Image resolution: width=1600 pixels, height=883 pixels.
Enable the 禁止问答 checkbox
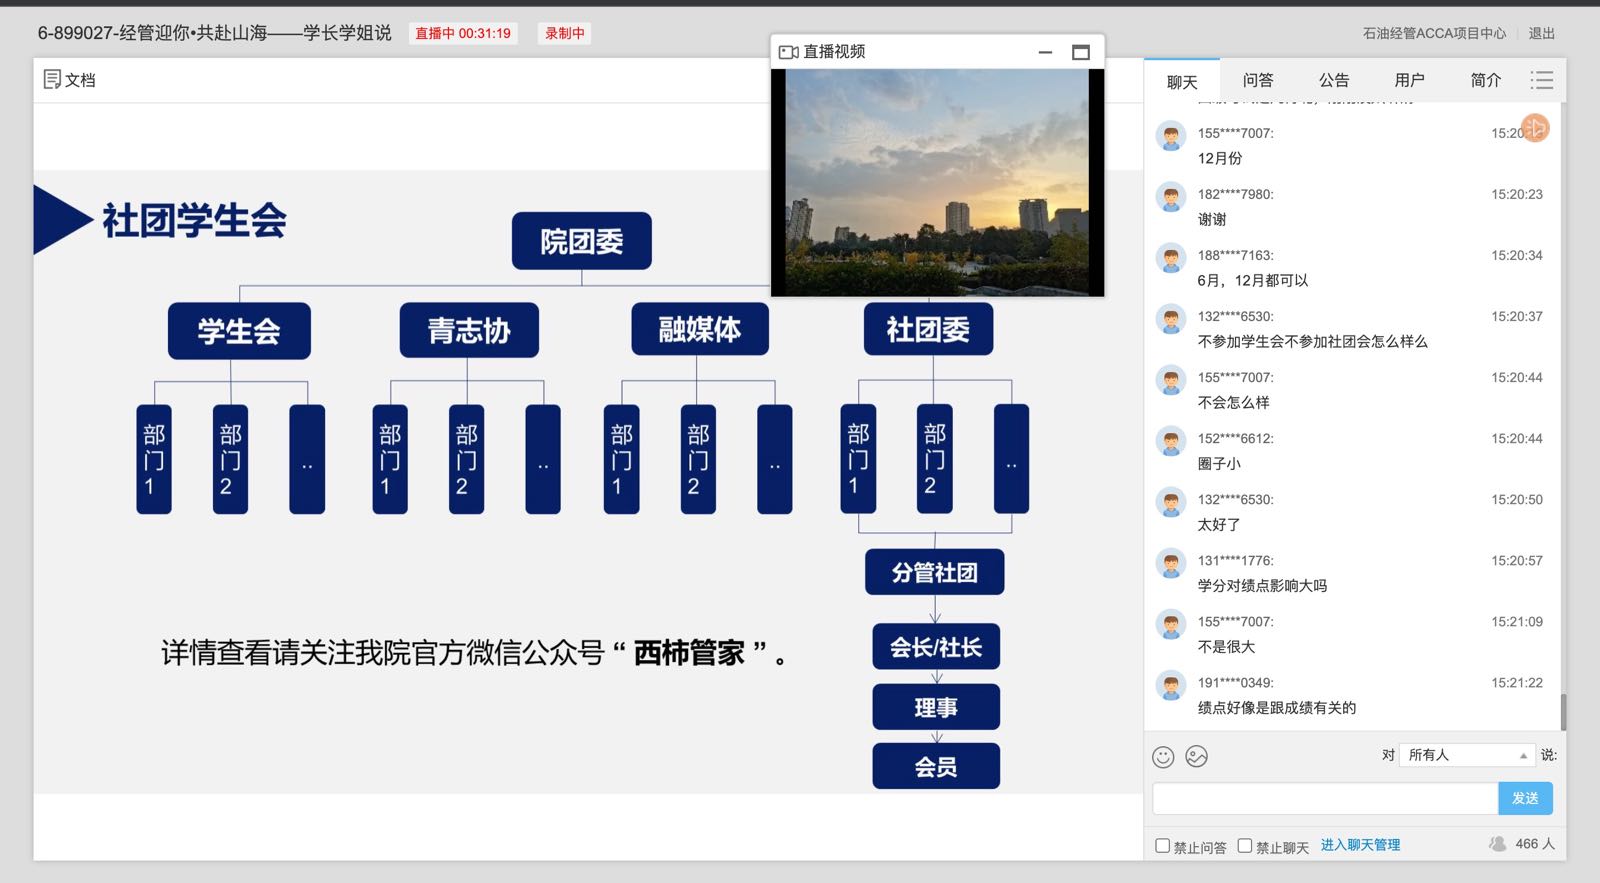pos(1162,846)
